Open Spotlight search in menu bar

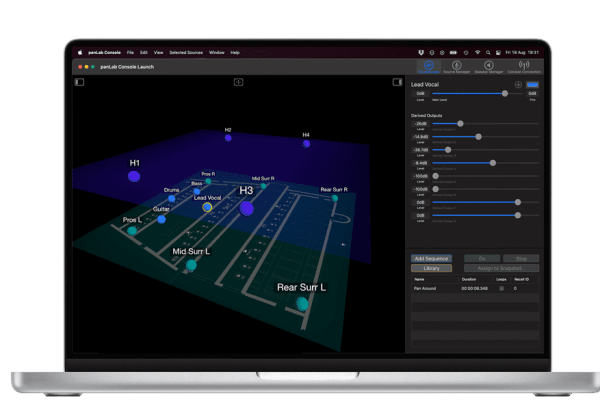488,52
